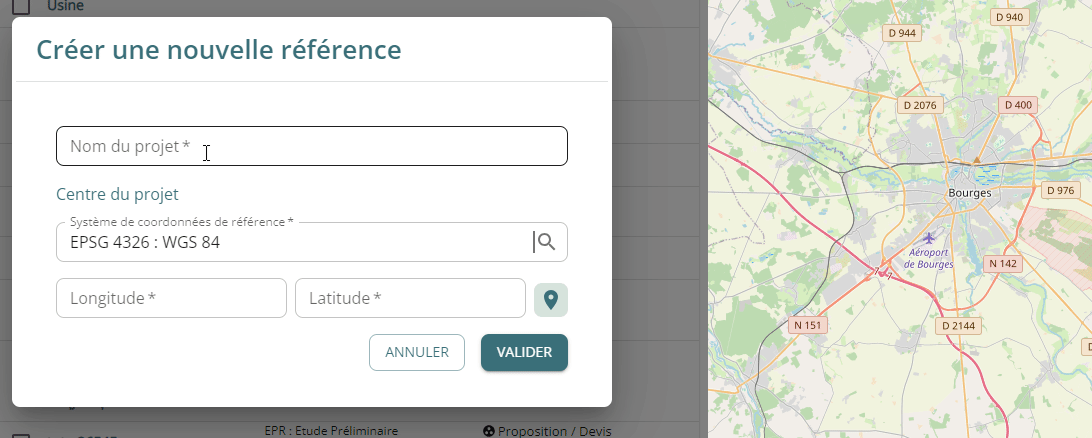
Task: Click the N 151 road marker
Action: point(806,325)
